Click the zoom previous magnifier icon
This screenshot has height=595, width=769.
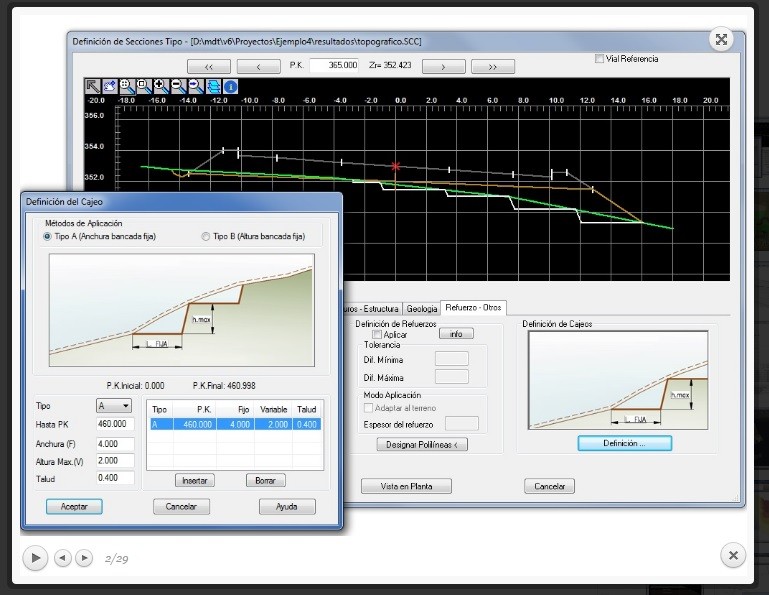click(x=194, y=87)
